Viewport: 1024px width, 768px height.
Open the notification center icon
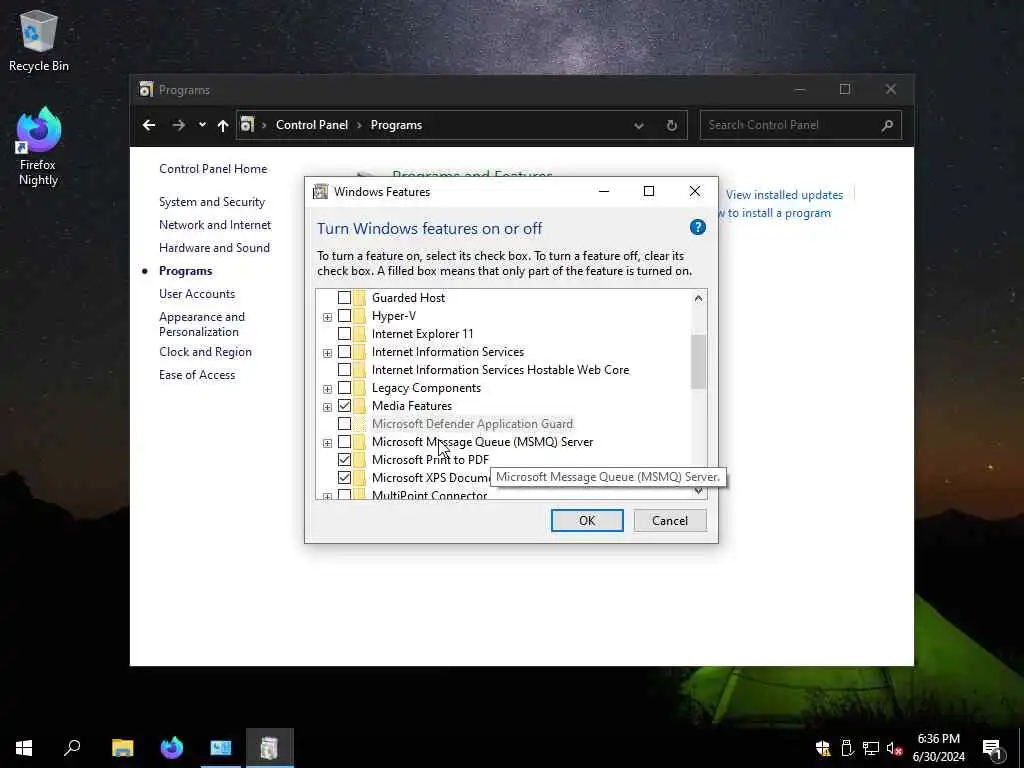(x=992, y=750)
